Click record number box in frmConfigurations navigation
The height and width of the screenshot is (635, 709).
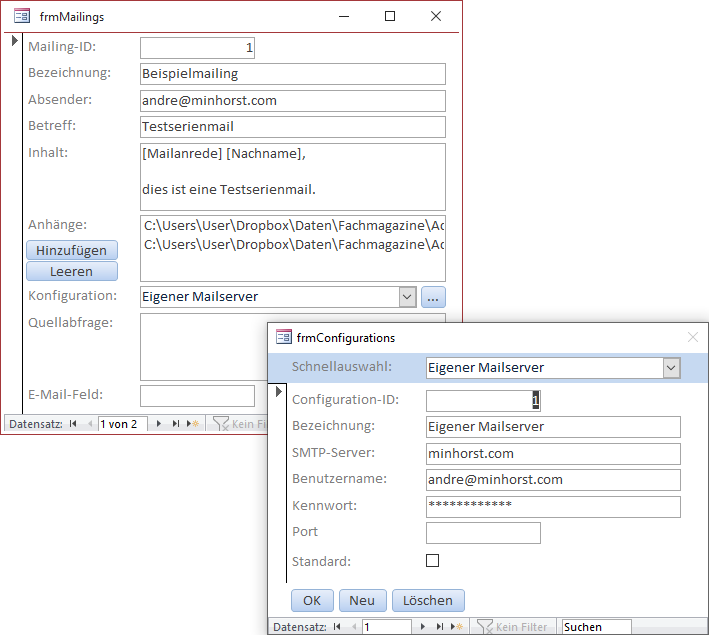pyautogui.click(x=387, y=626)
